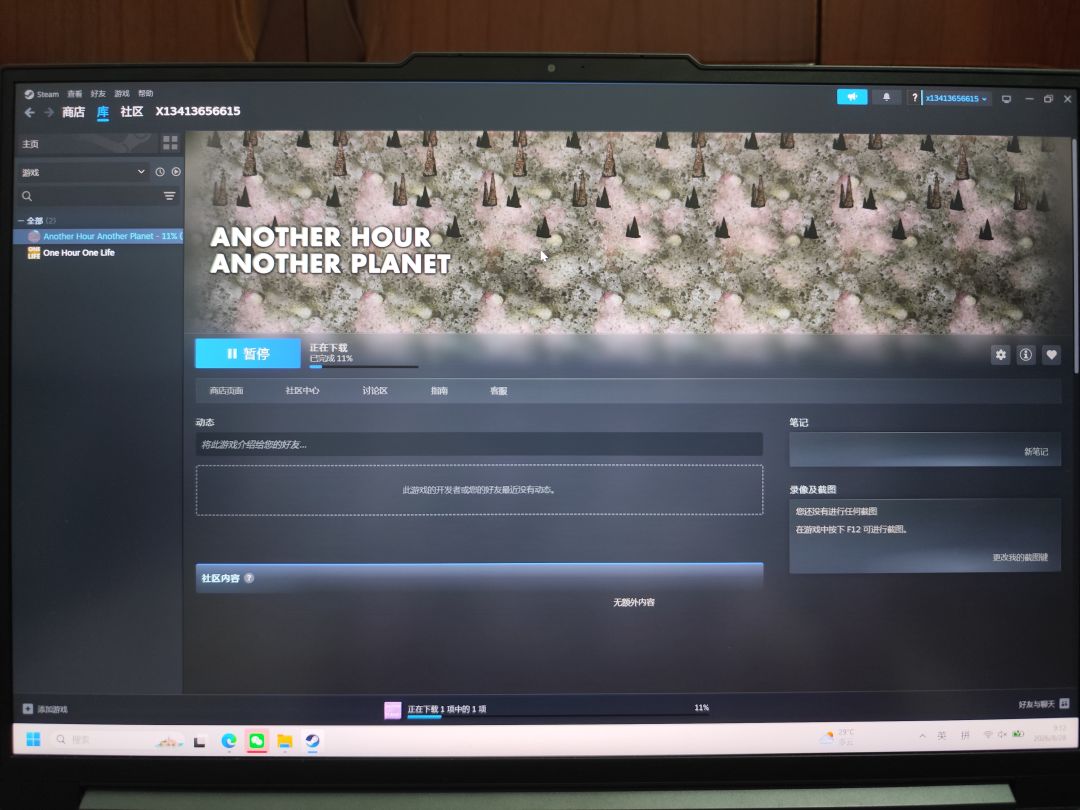Click the download progress bar under 正在下载
The image size is (1080, 810).
click(x=364, y=366)
